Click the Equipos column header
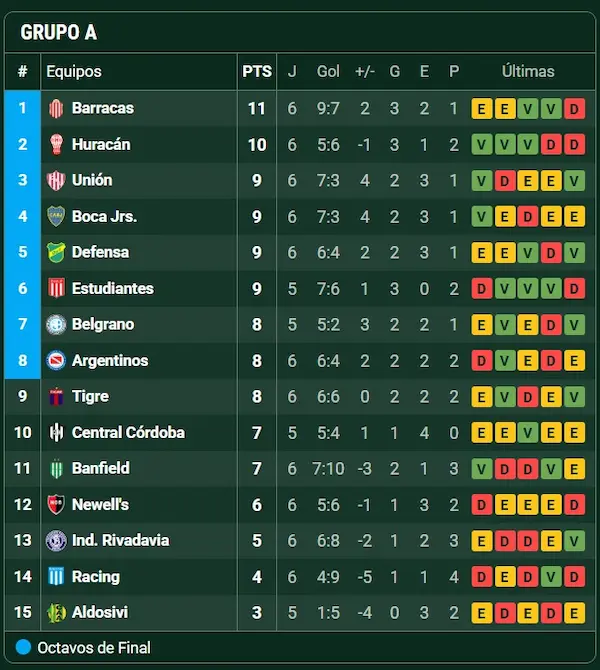This screenshot has height=670, width=600. 74,71
